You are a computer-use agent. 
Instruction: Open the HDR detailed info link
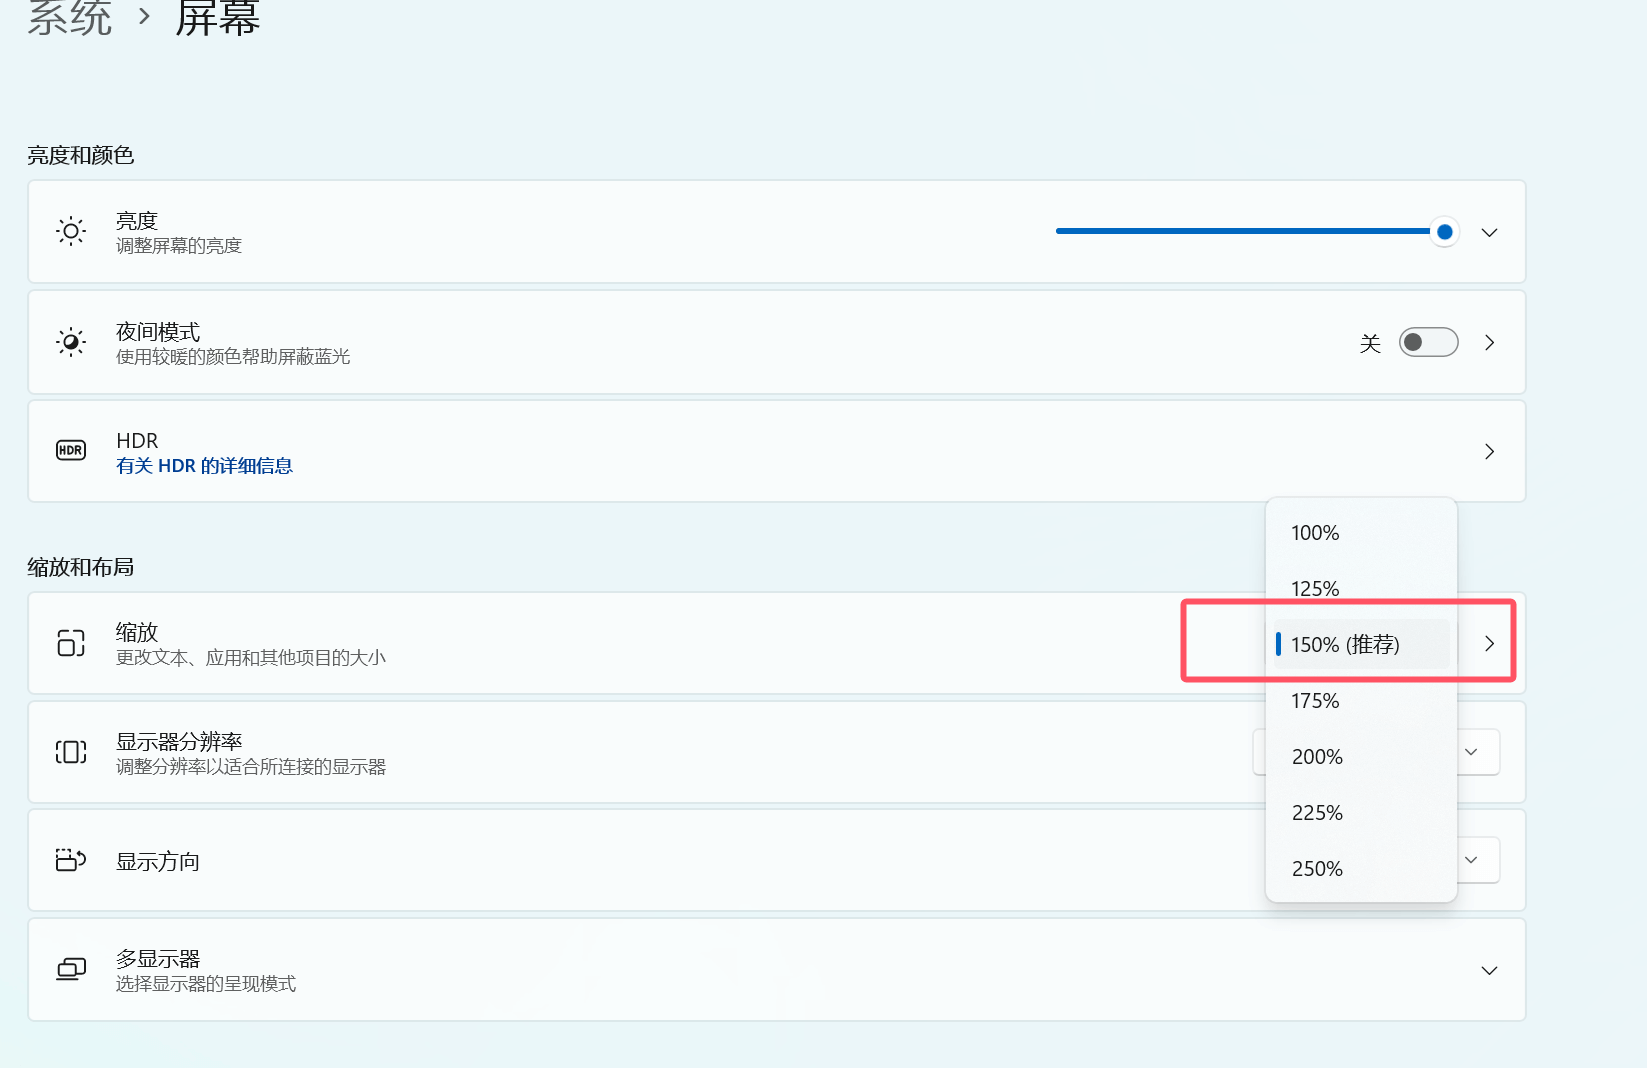pos(204,466)
